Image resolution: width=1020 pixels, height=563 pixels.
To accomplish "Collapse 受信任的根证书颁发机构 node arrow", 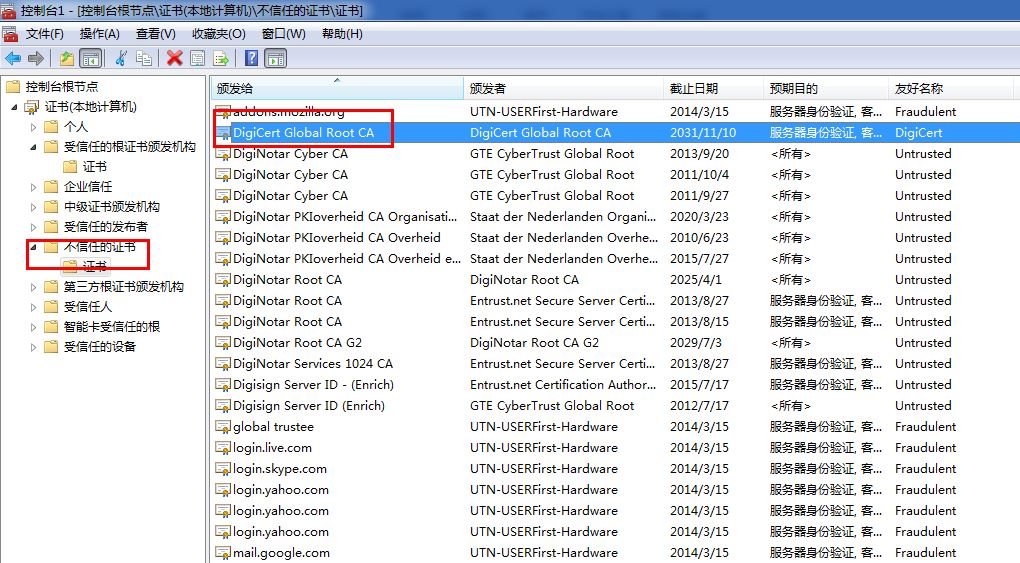I will pos(33,147).
